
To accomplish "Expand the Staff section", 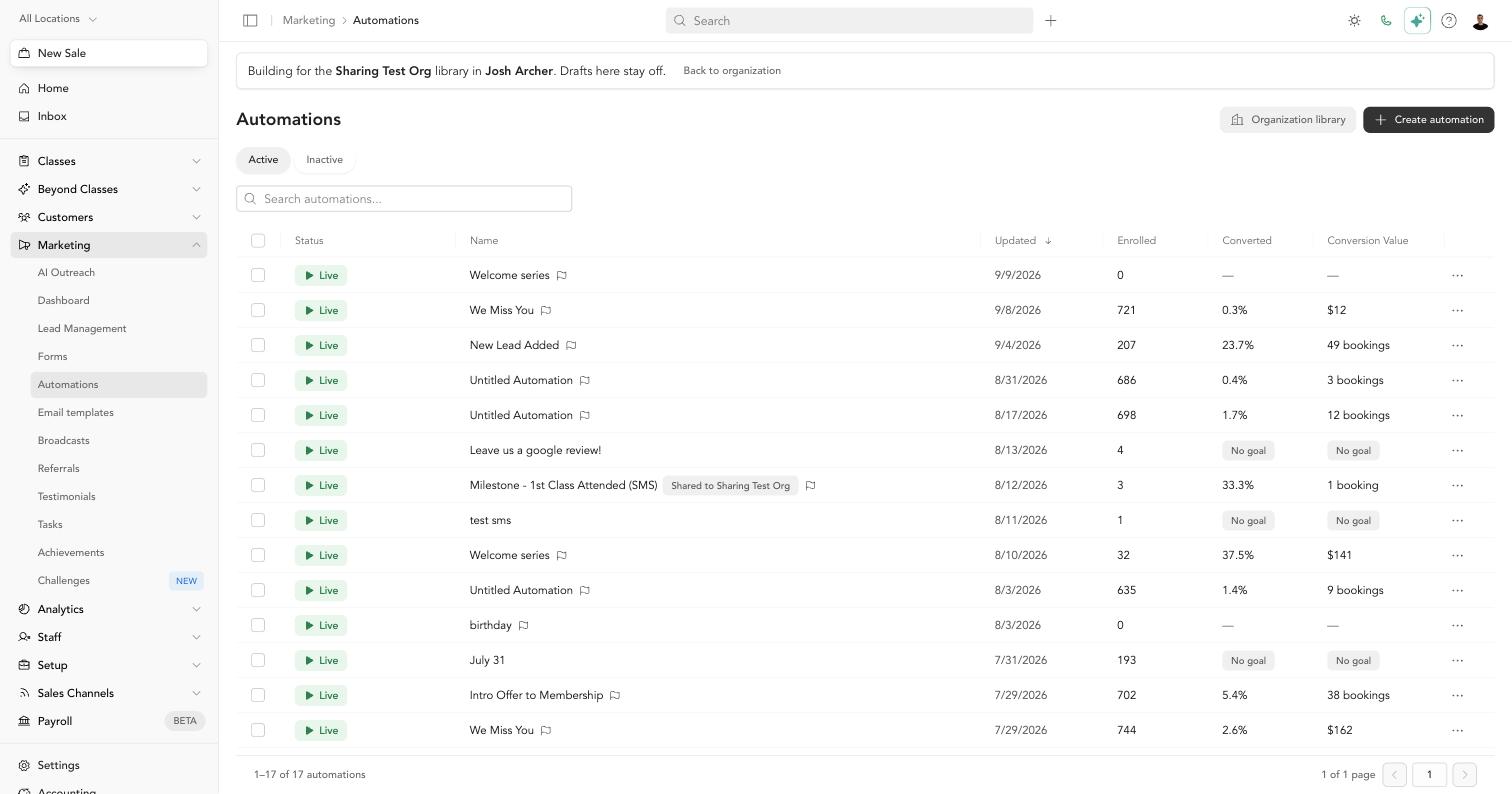I will 109,637.
